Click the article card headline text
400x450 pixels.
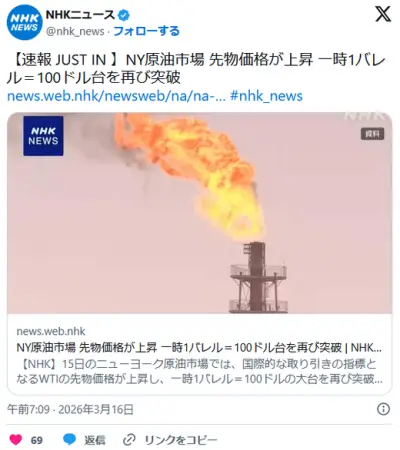(199, 348)
